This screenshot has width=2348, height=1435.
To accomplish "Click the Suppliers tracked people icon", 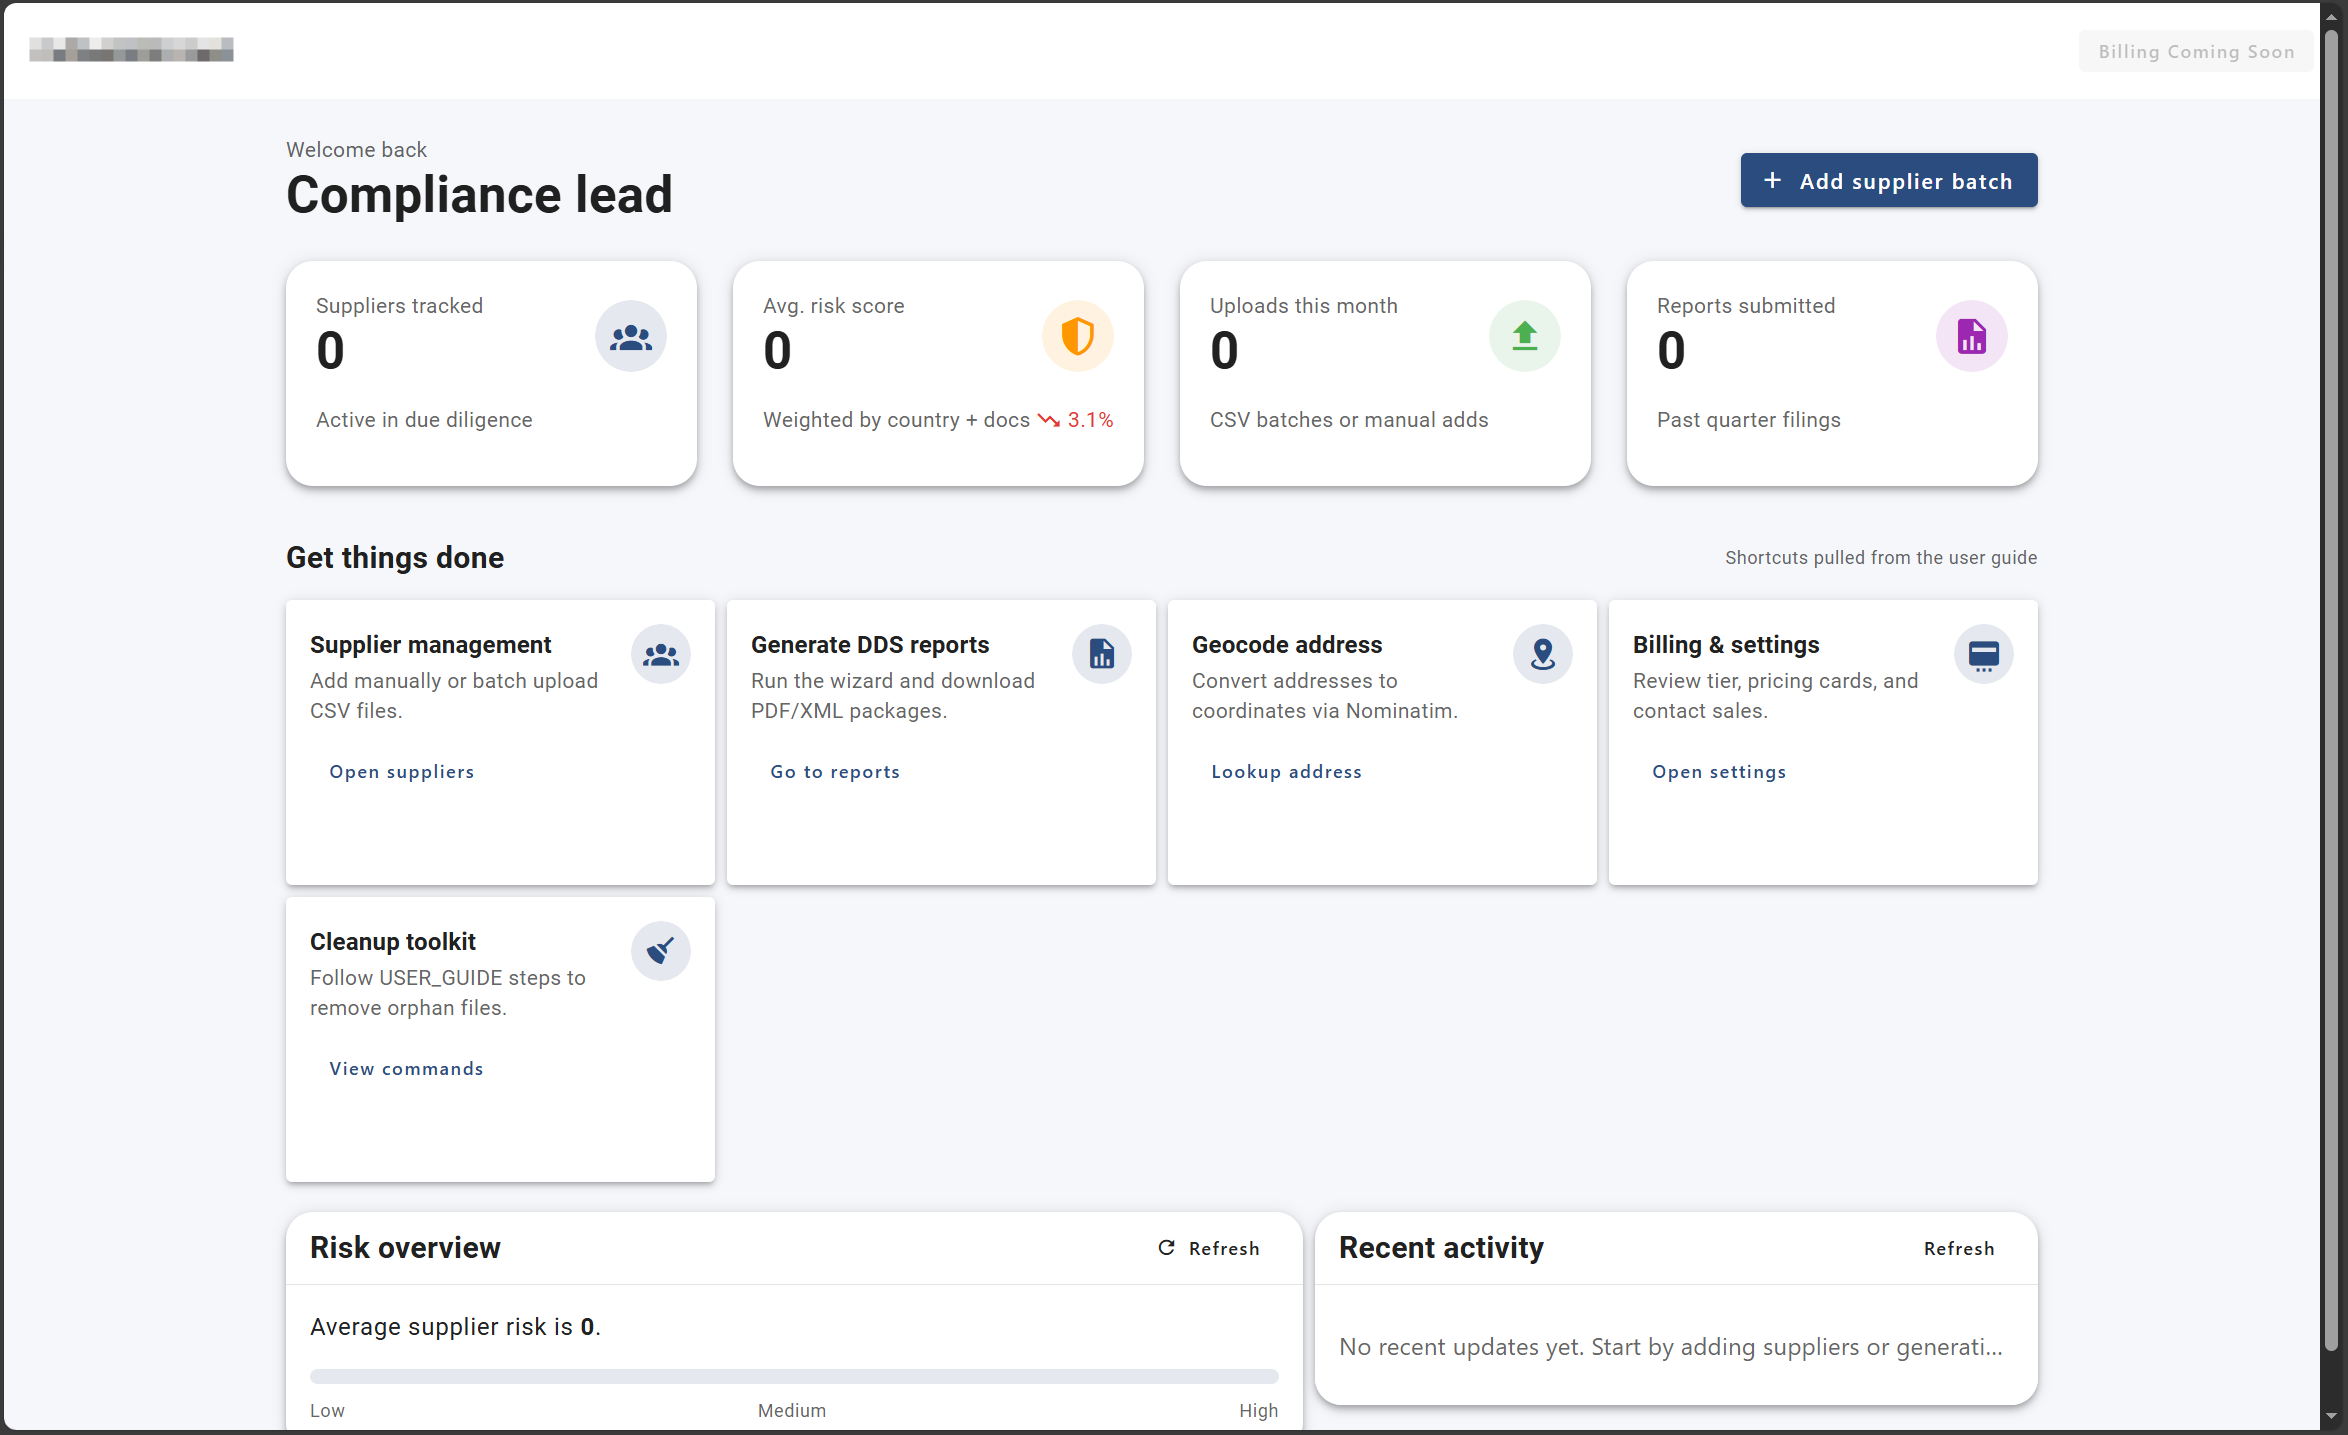I will (630, 337).
